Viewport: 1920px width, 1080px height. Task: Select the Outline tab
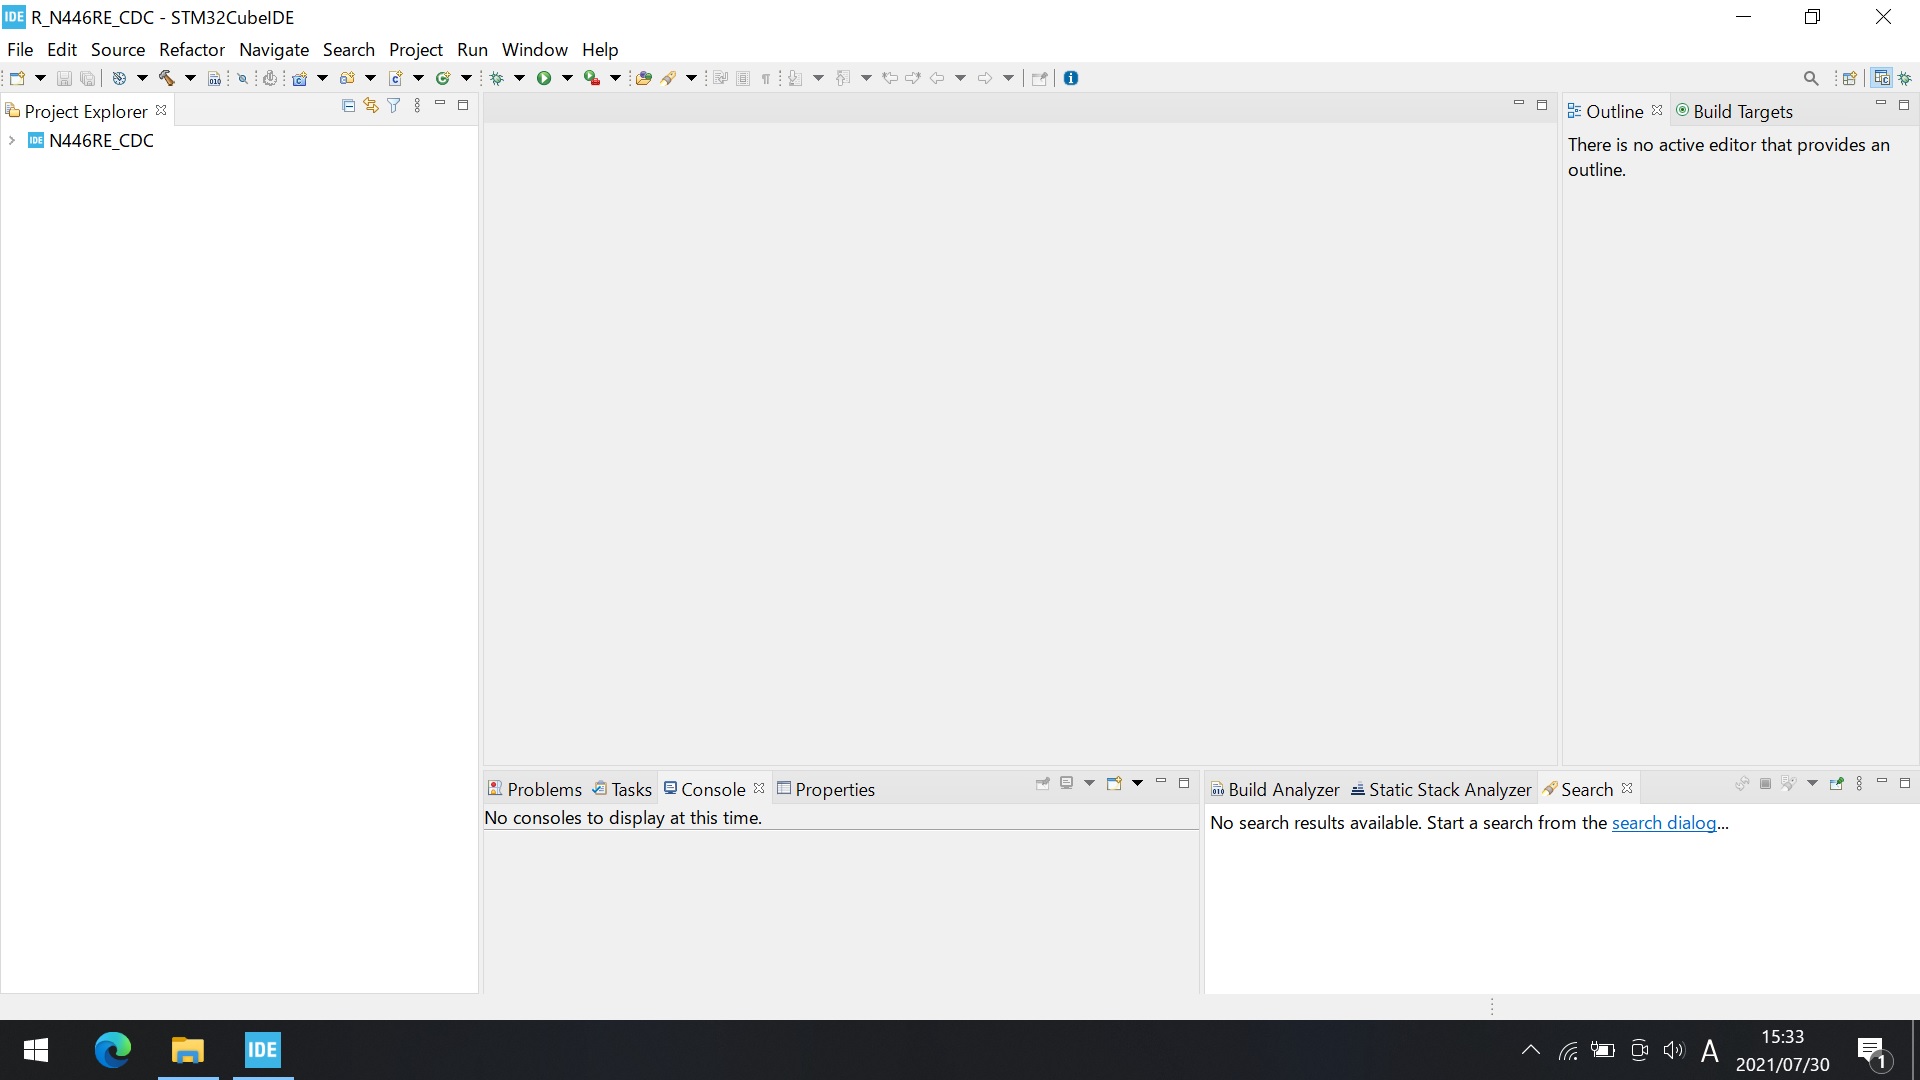click(x=1605, y=111)
